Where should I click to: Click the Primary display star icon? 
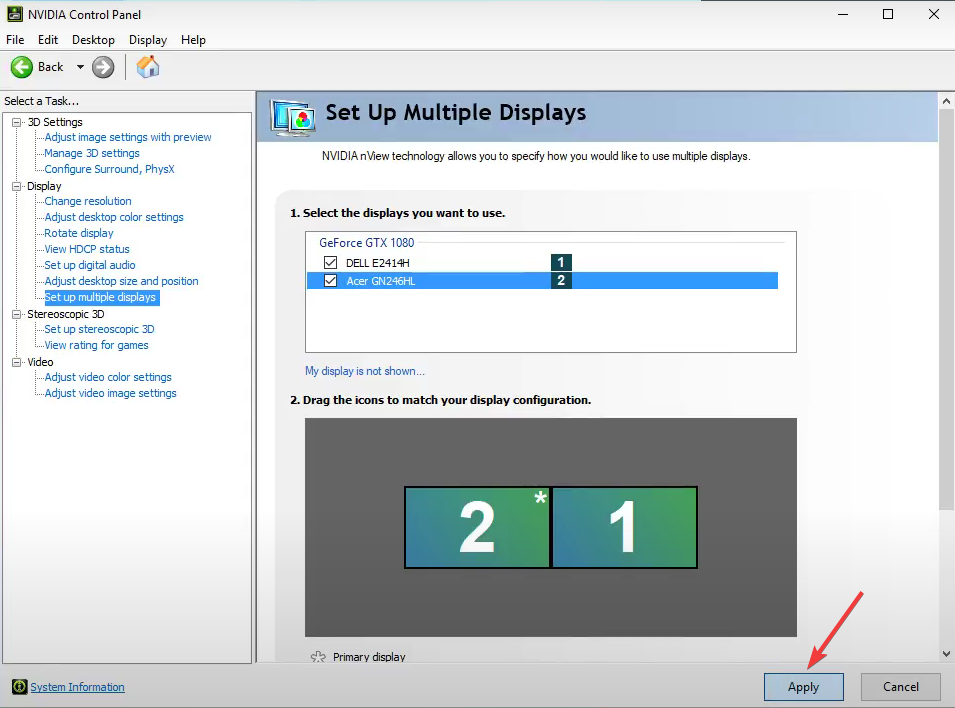pos(318,657)
